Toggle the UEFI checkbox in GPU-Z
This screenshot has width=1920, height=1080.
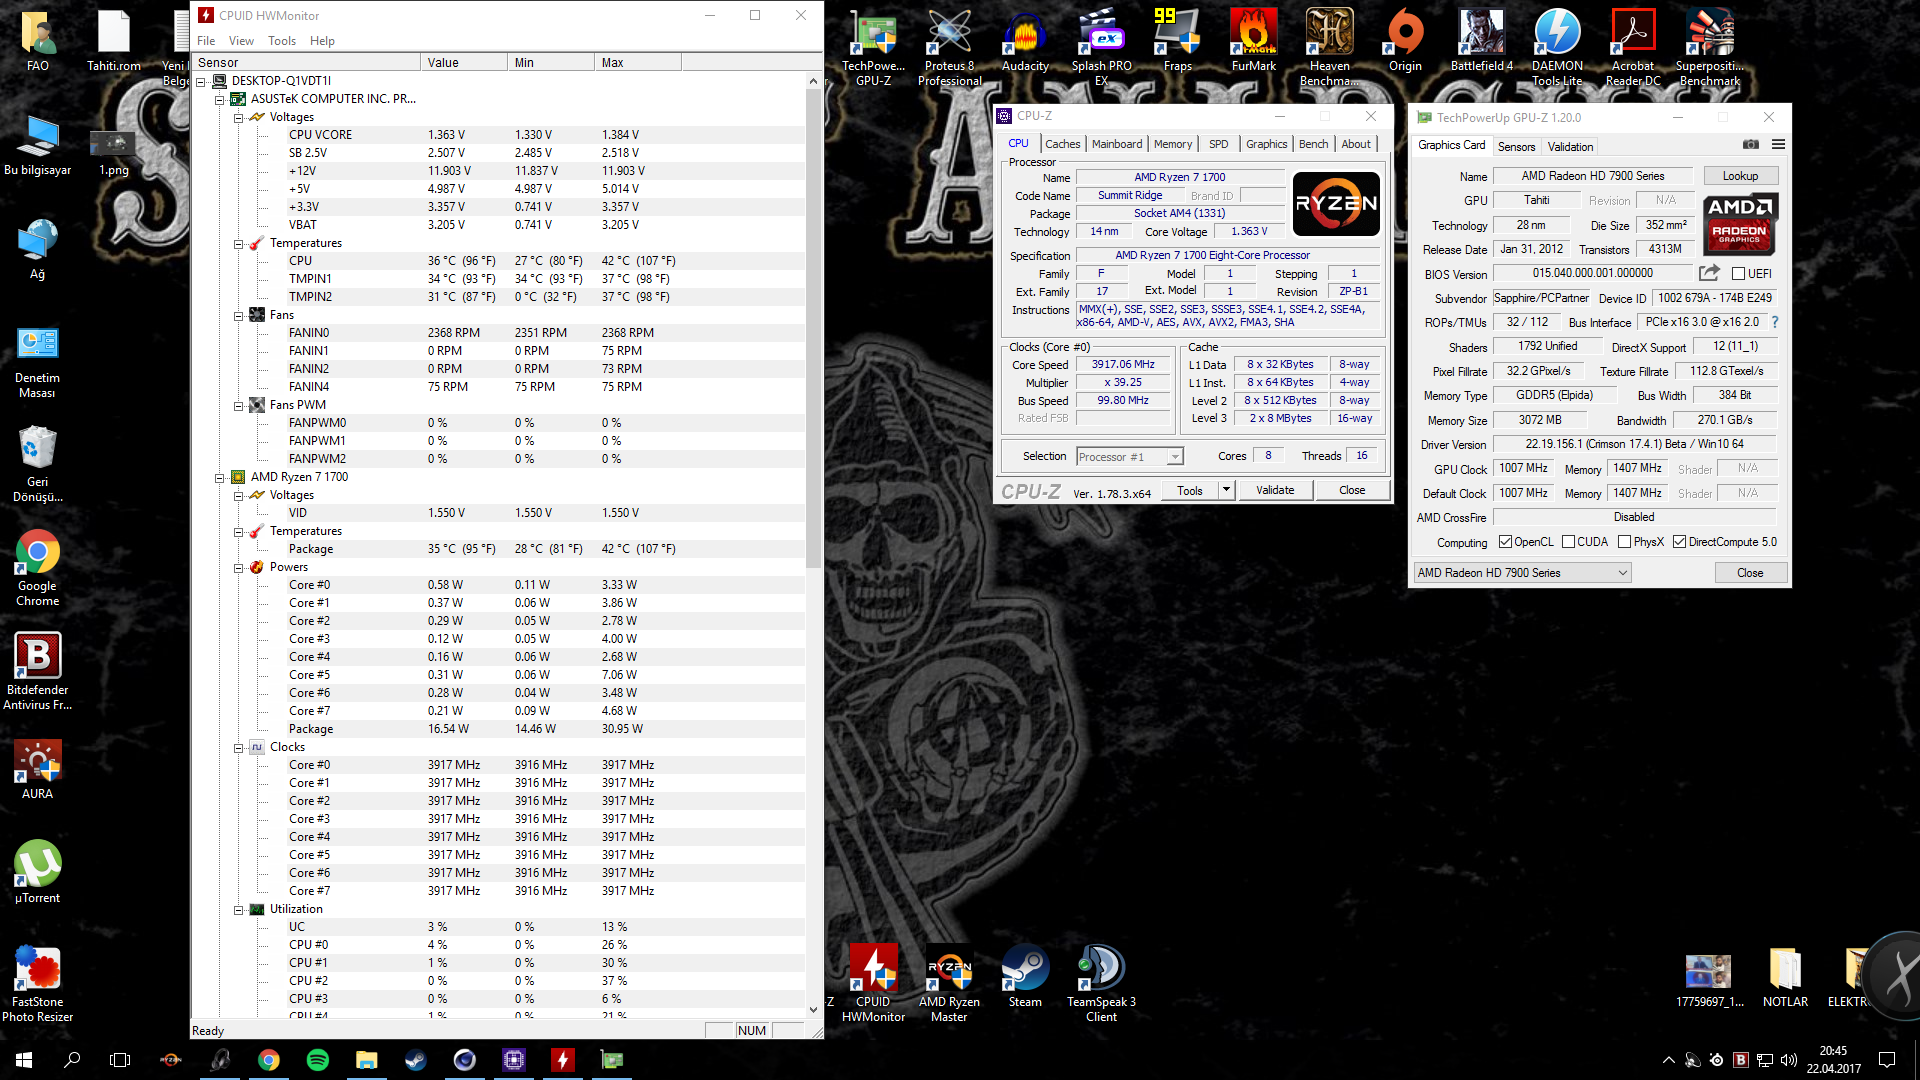(1738, 274)
